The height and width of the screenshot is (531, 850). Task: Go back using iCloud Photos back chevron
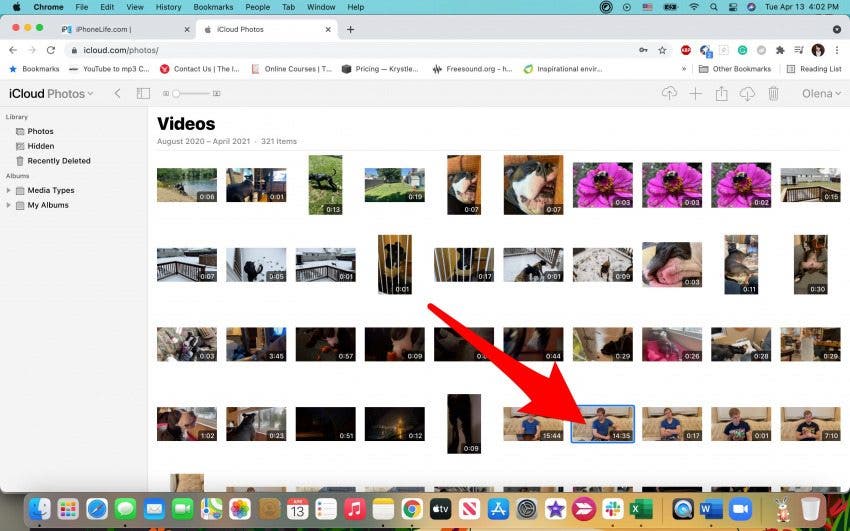pyautogui.click(x=117, y=93)
